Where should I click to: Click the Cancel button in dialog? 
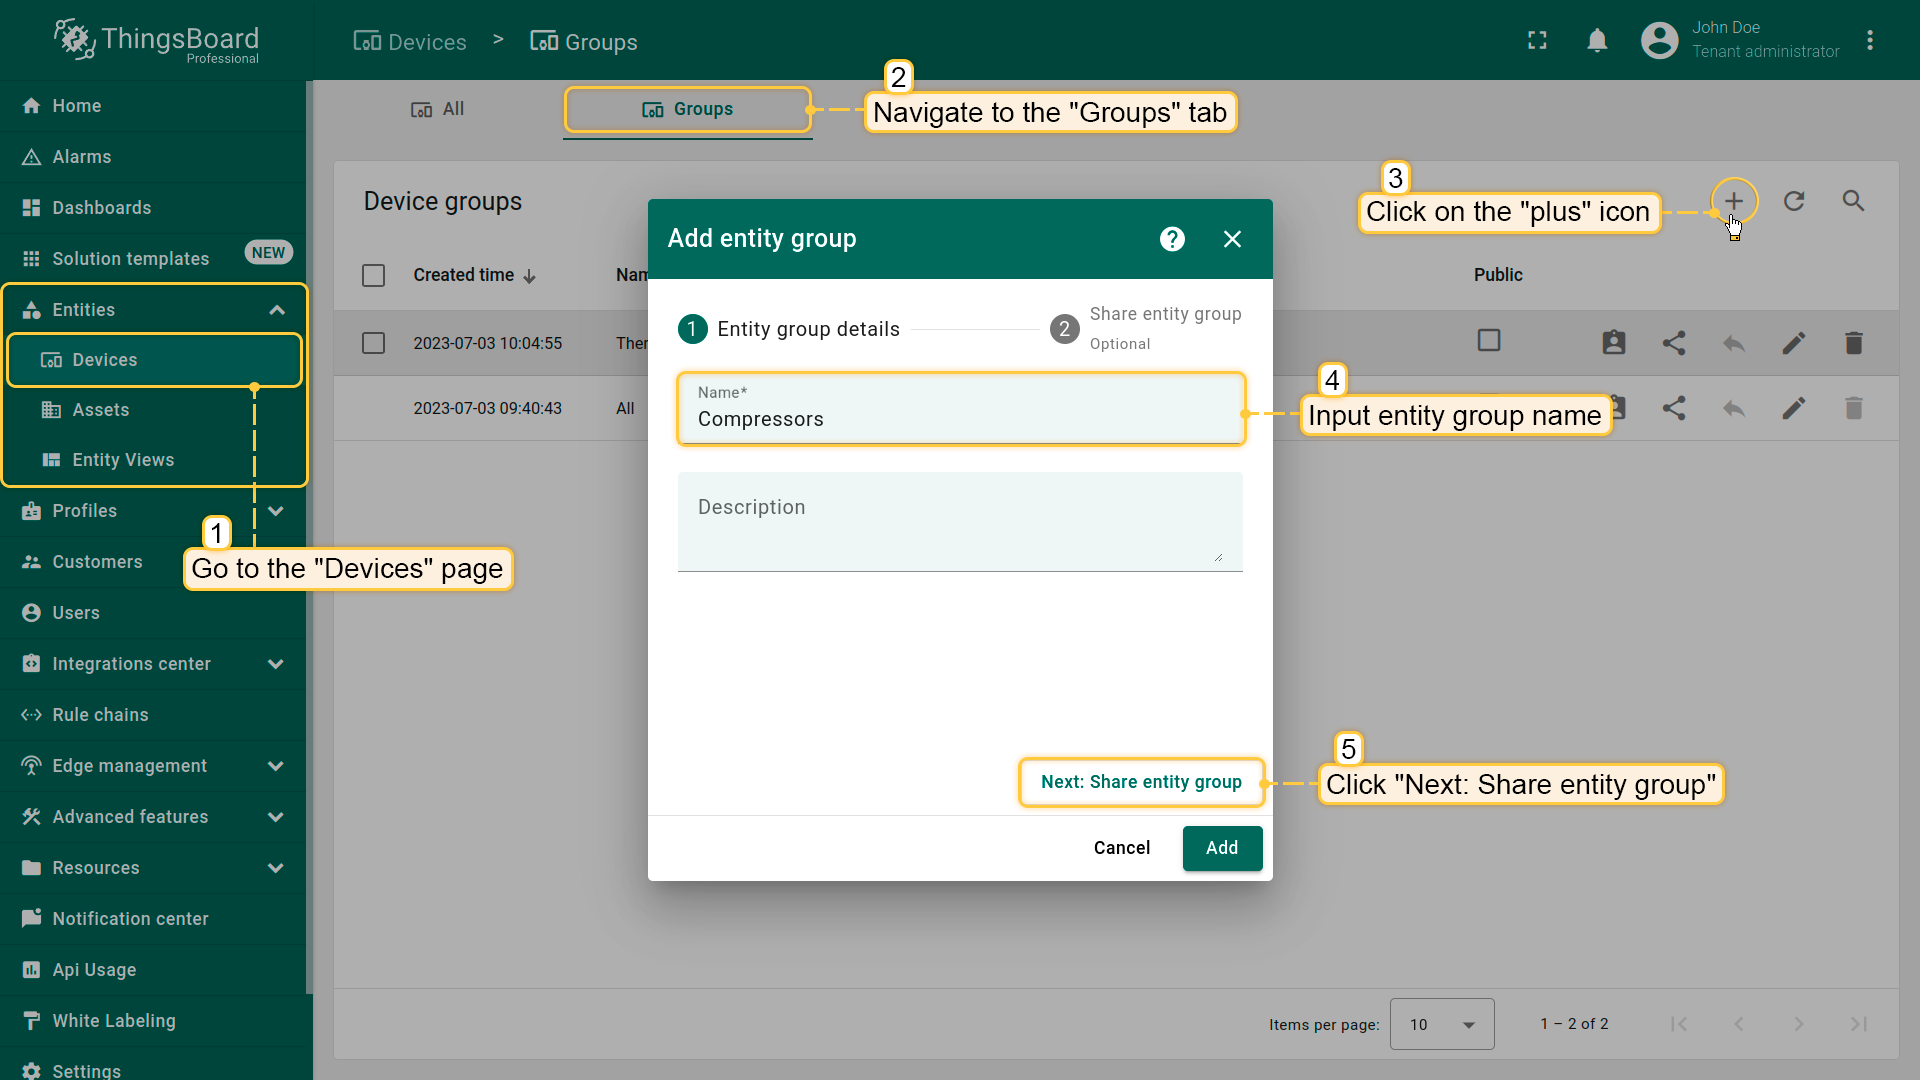click(x=1121, y=848)
